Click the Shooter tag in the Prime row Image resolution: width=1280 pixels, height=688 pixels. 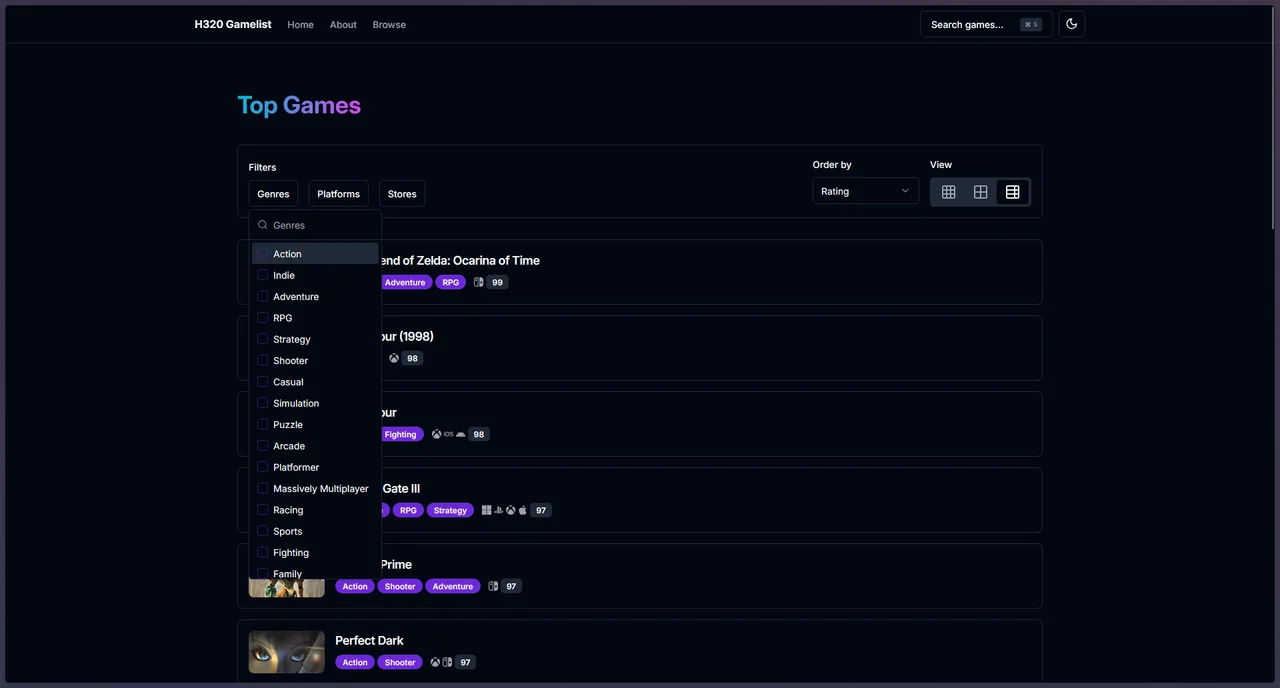pos(400,586)
